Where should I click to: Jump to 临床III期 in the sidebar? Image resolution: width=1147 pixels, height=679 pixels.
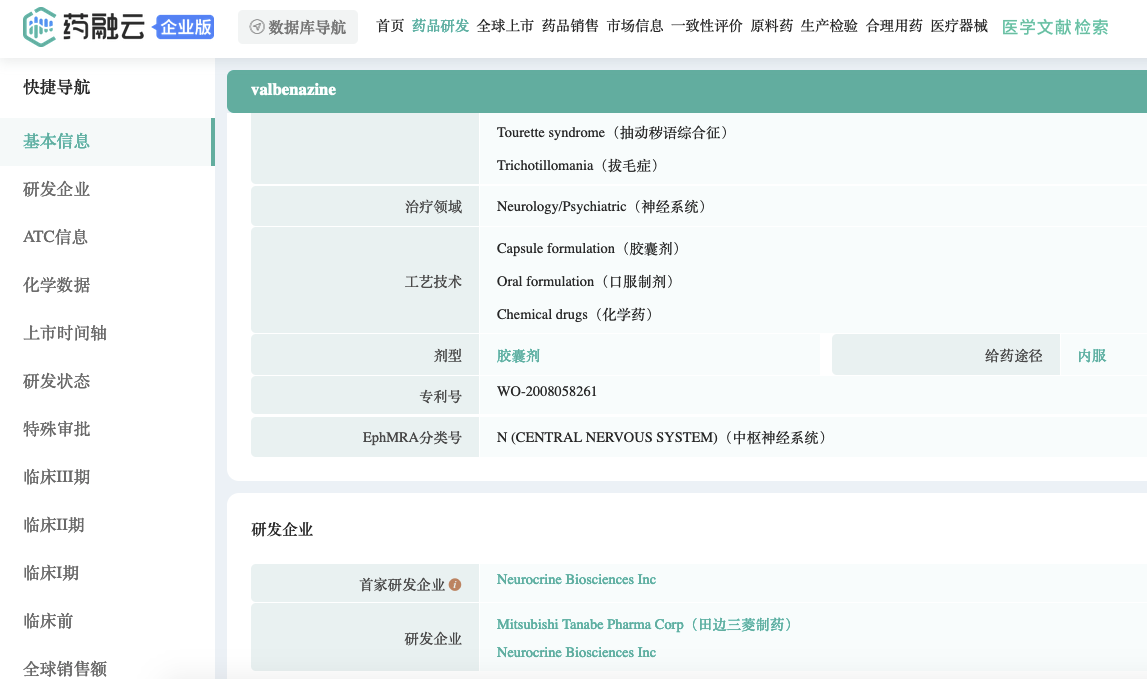(x=56, y=477)
